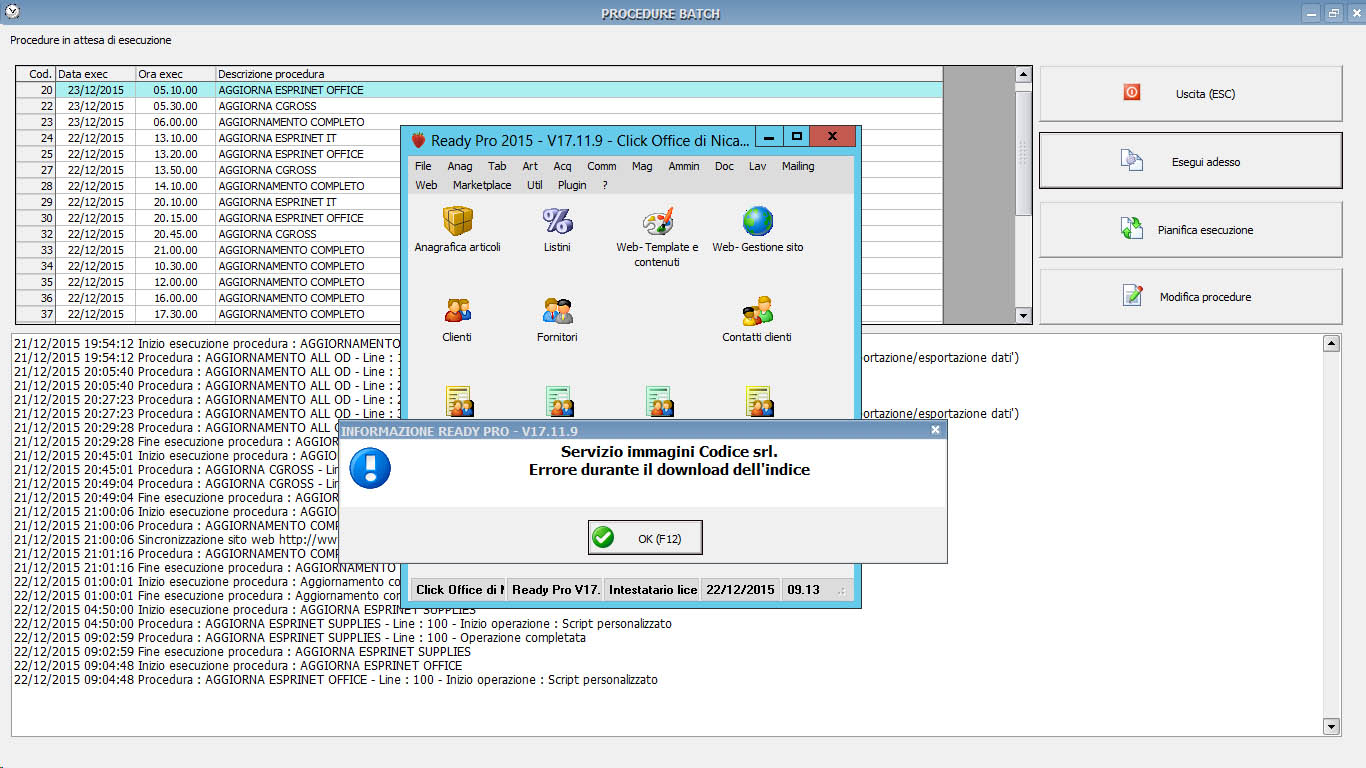This screenshot has height=768, width=1366.
Task: Click last log line AGGIORNA ESPRINET OFFICE Script personalizzato
Action: (336, 680)
